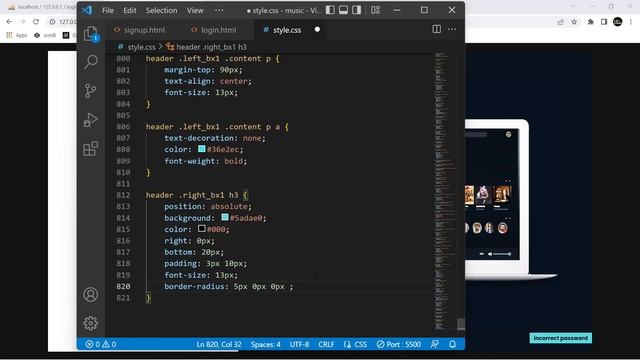The height and width of the screenshot is (360, 640).
Task: Change encoding via UTF-8
Action: [x=299, y=344]
